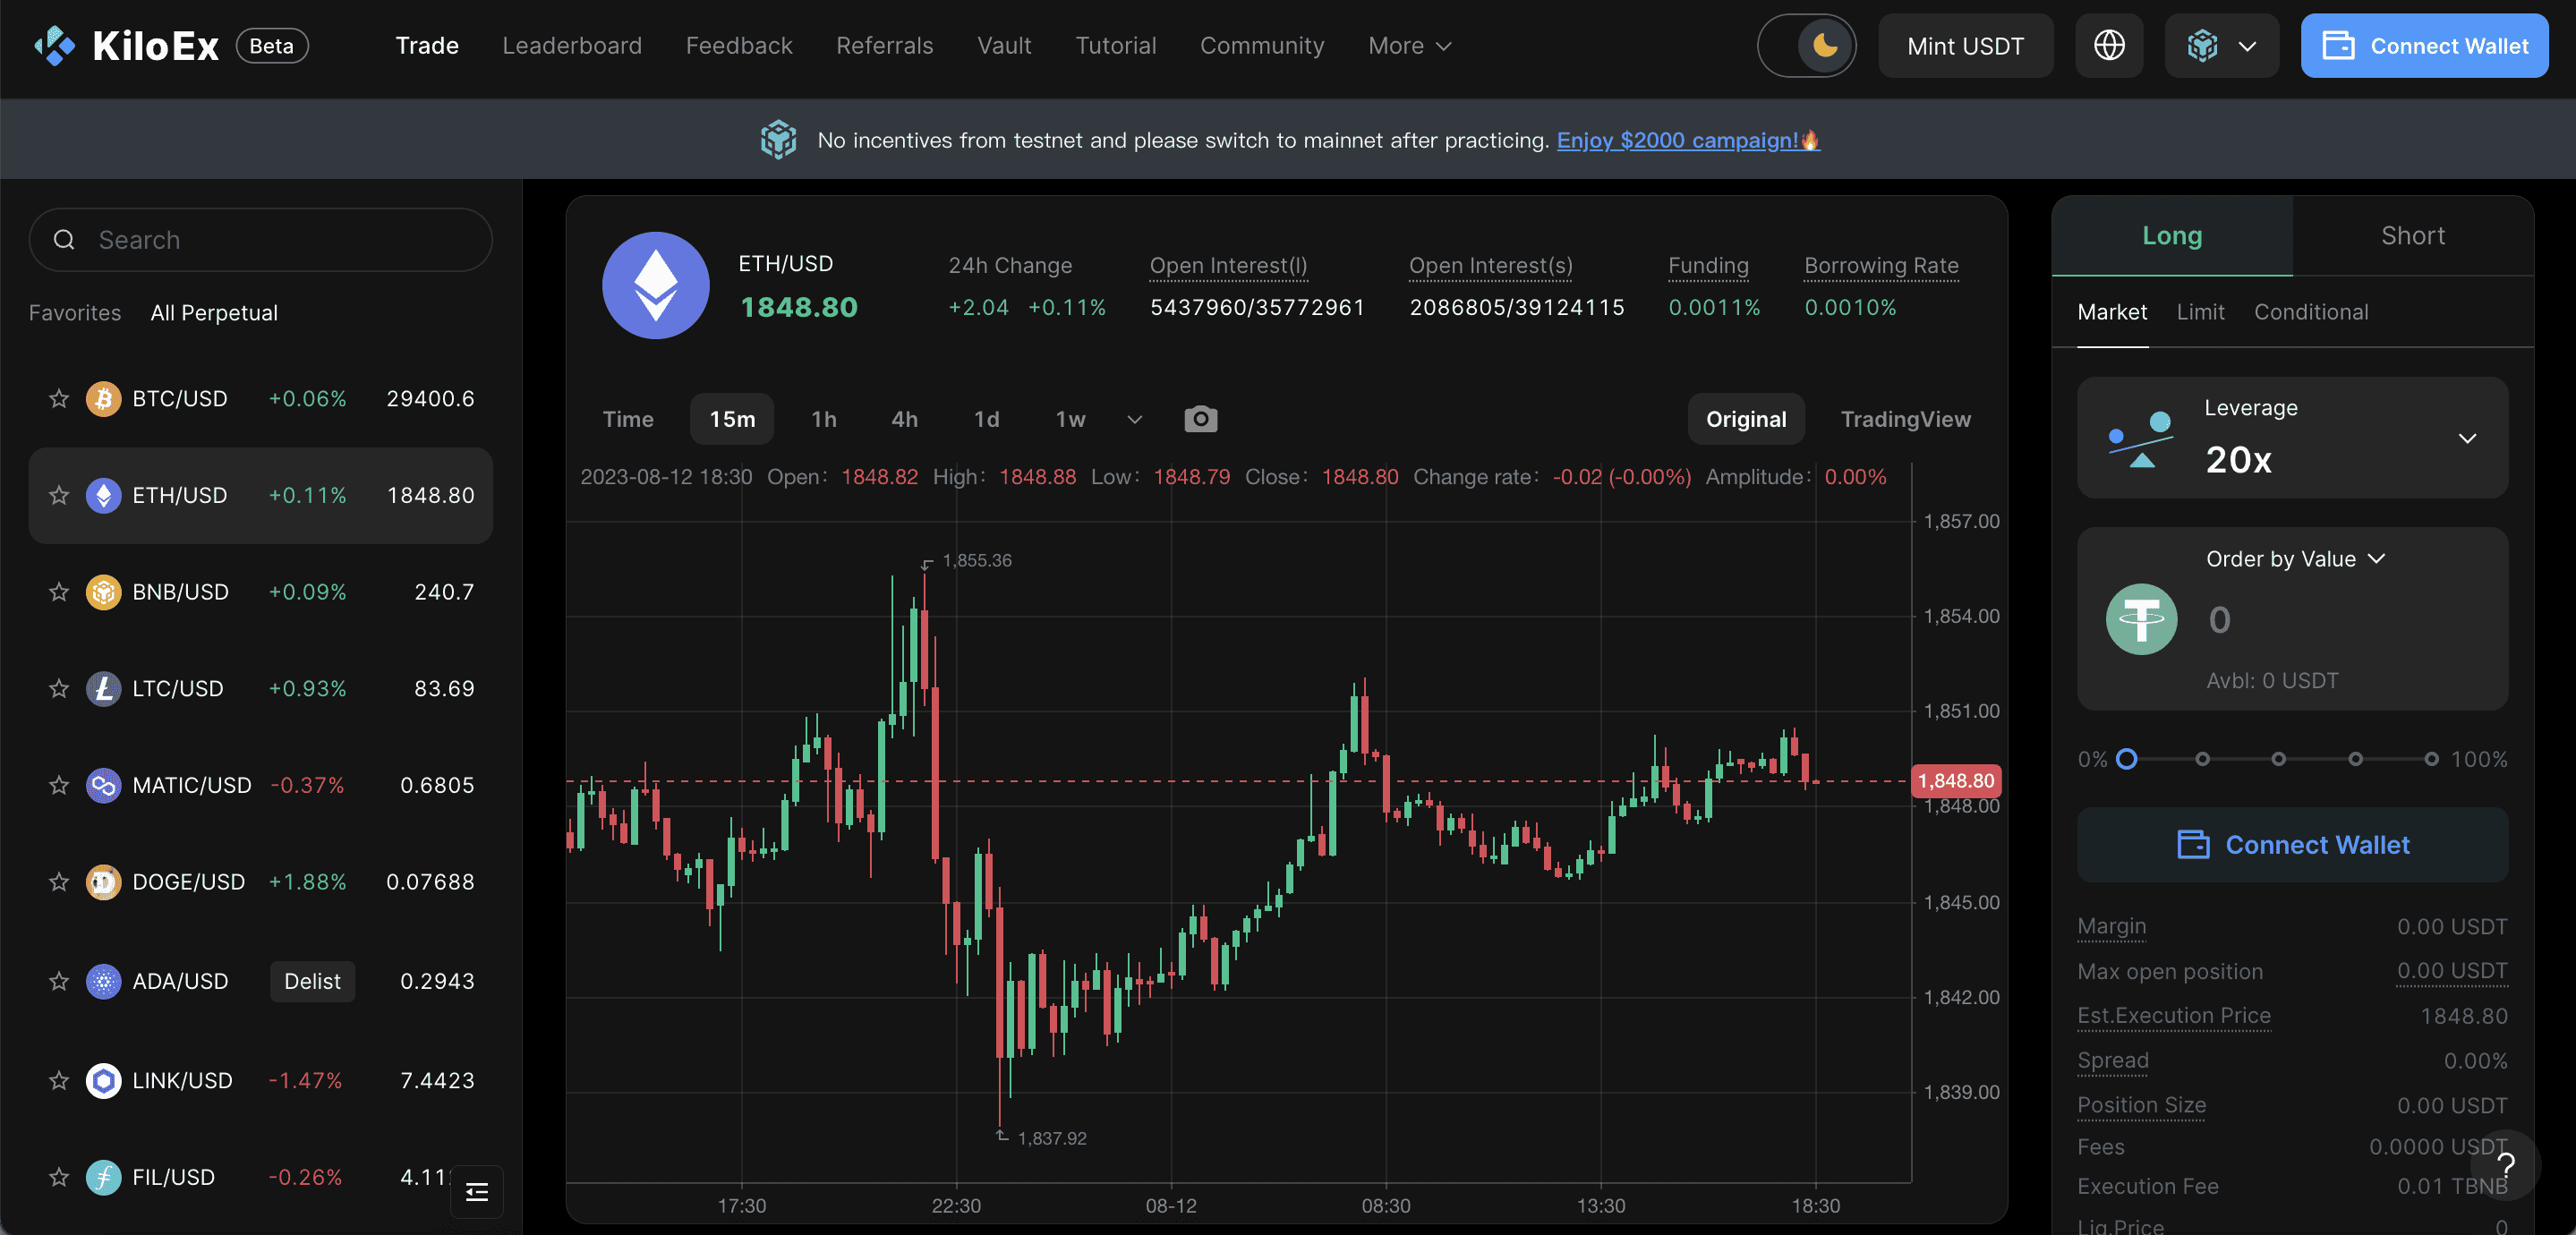Viewport: 2576px width, 1235px height.
Task: Take a chart screenshot with camera icon
Action: point(1200,419)
